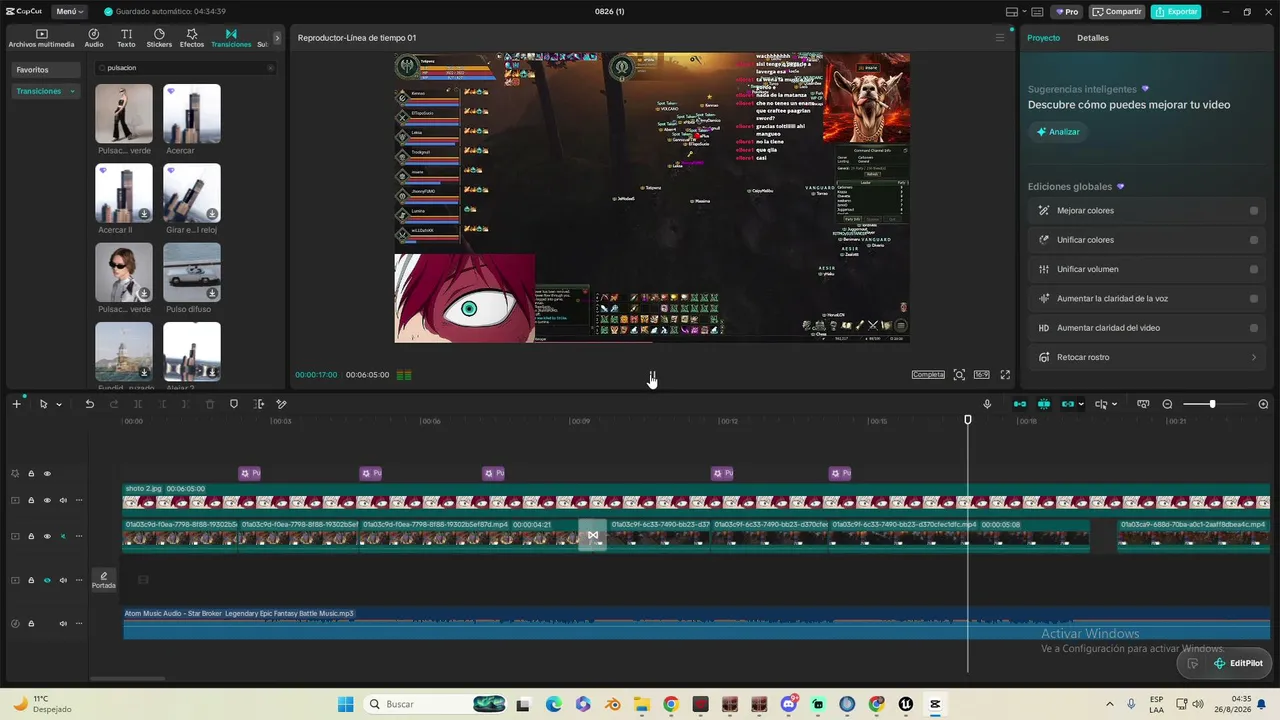This screenshot has width=1280, height=720.
Task: Open File Explorer from the taskbar
Action: coord(641,704)
